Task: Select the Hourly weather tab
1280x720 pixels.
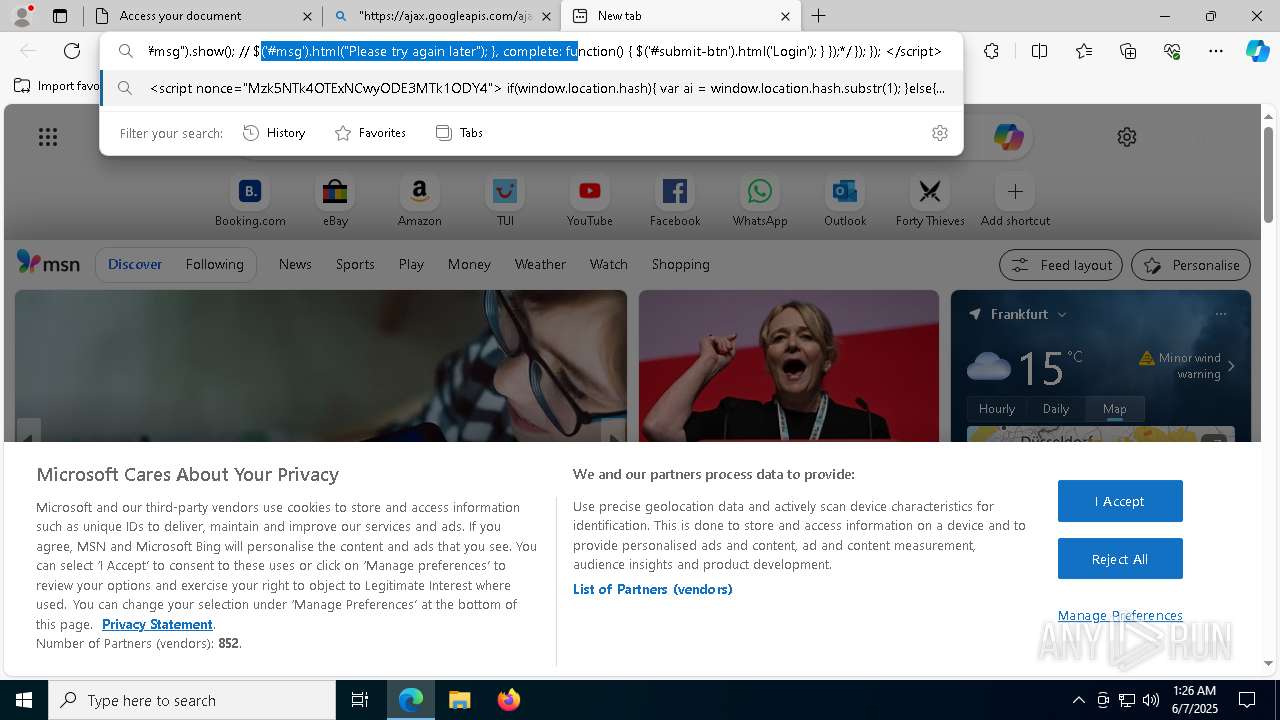Action: click(997, 409)
